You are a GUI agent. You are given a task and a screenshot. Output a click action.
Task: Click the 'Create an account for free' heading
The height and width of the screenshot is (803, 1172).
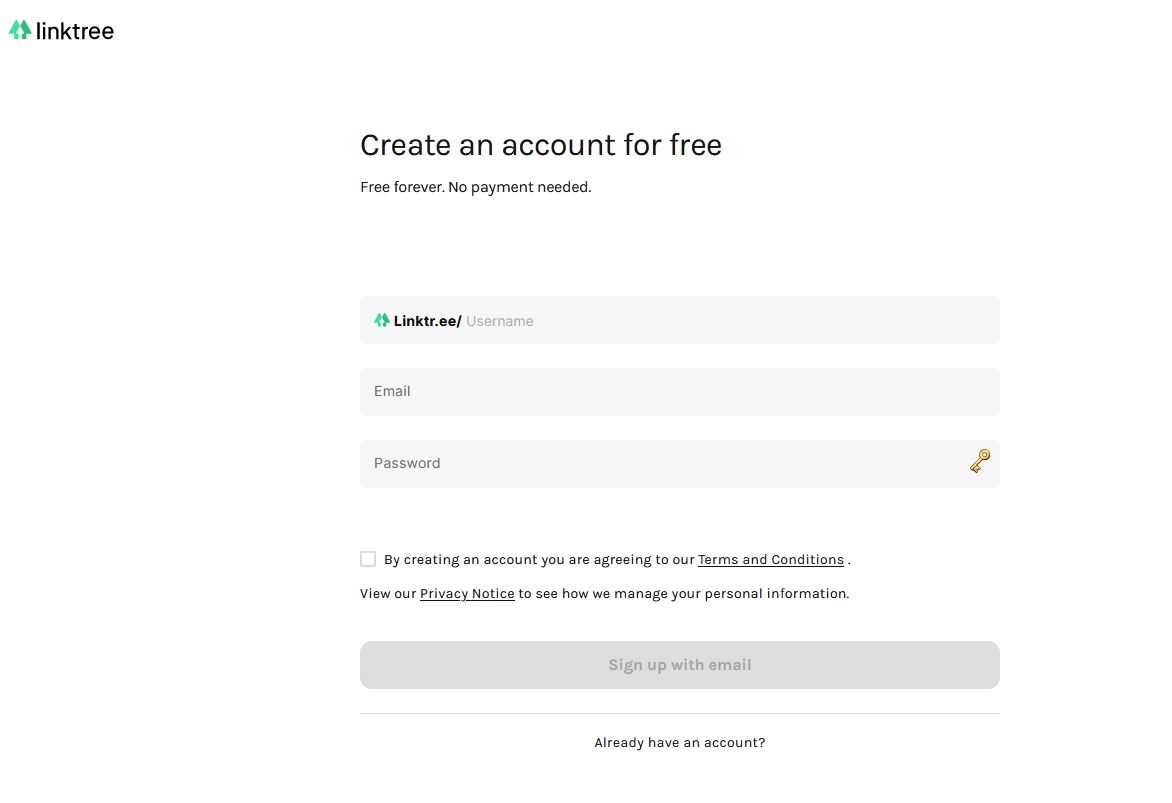tap(540, 146)
